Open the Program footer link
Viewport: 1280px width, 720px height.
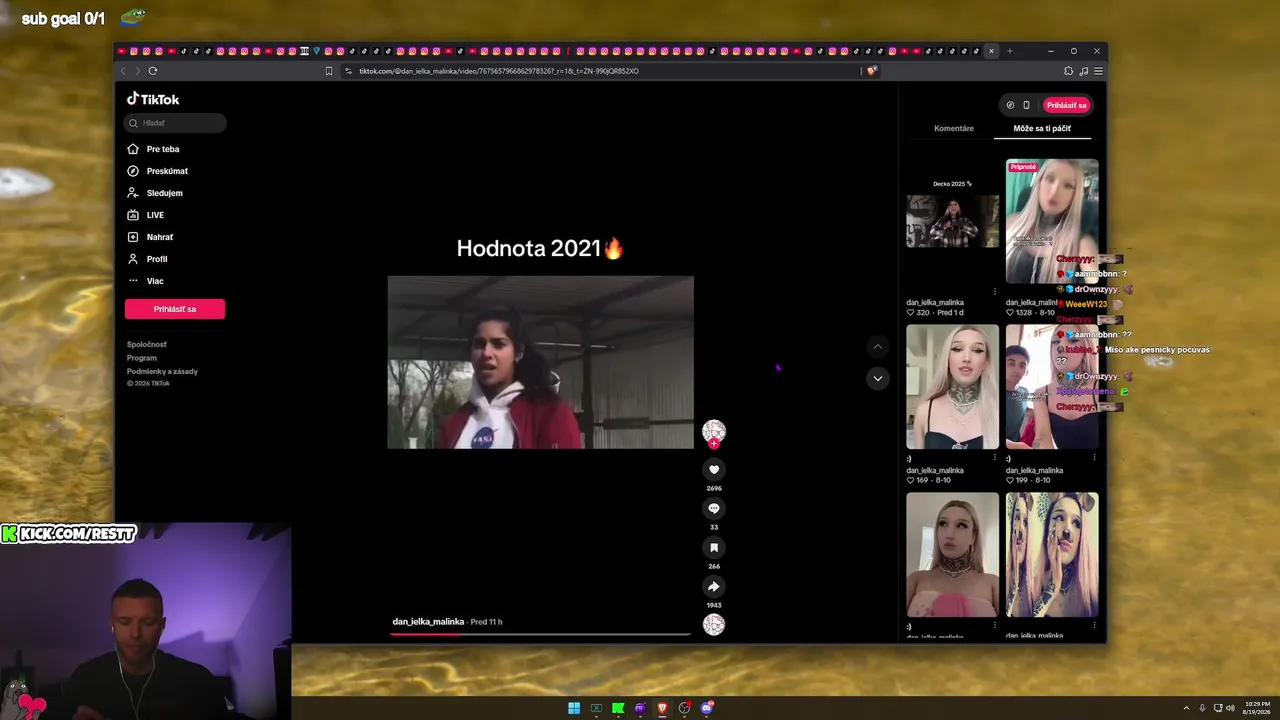(x=142, y=358)
